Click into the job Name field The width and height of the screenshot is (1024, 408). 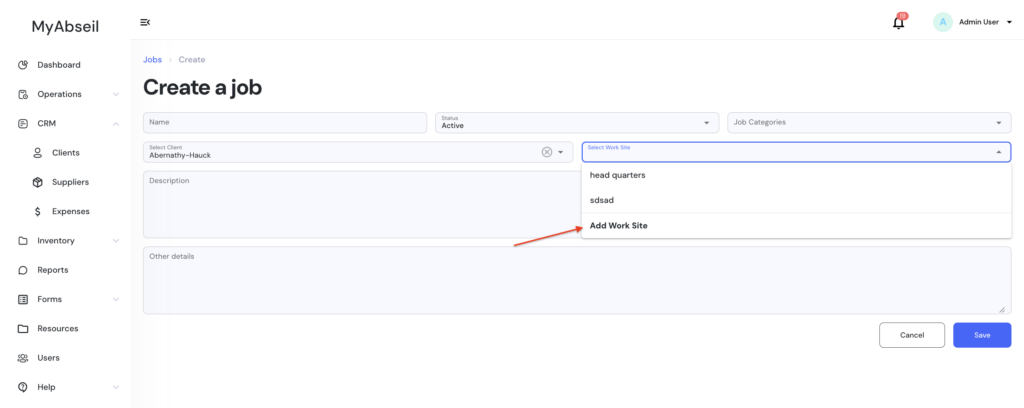[285, 122]
